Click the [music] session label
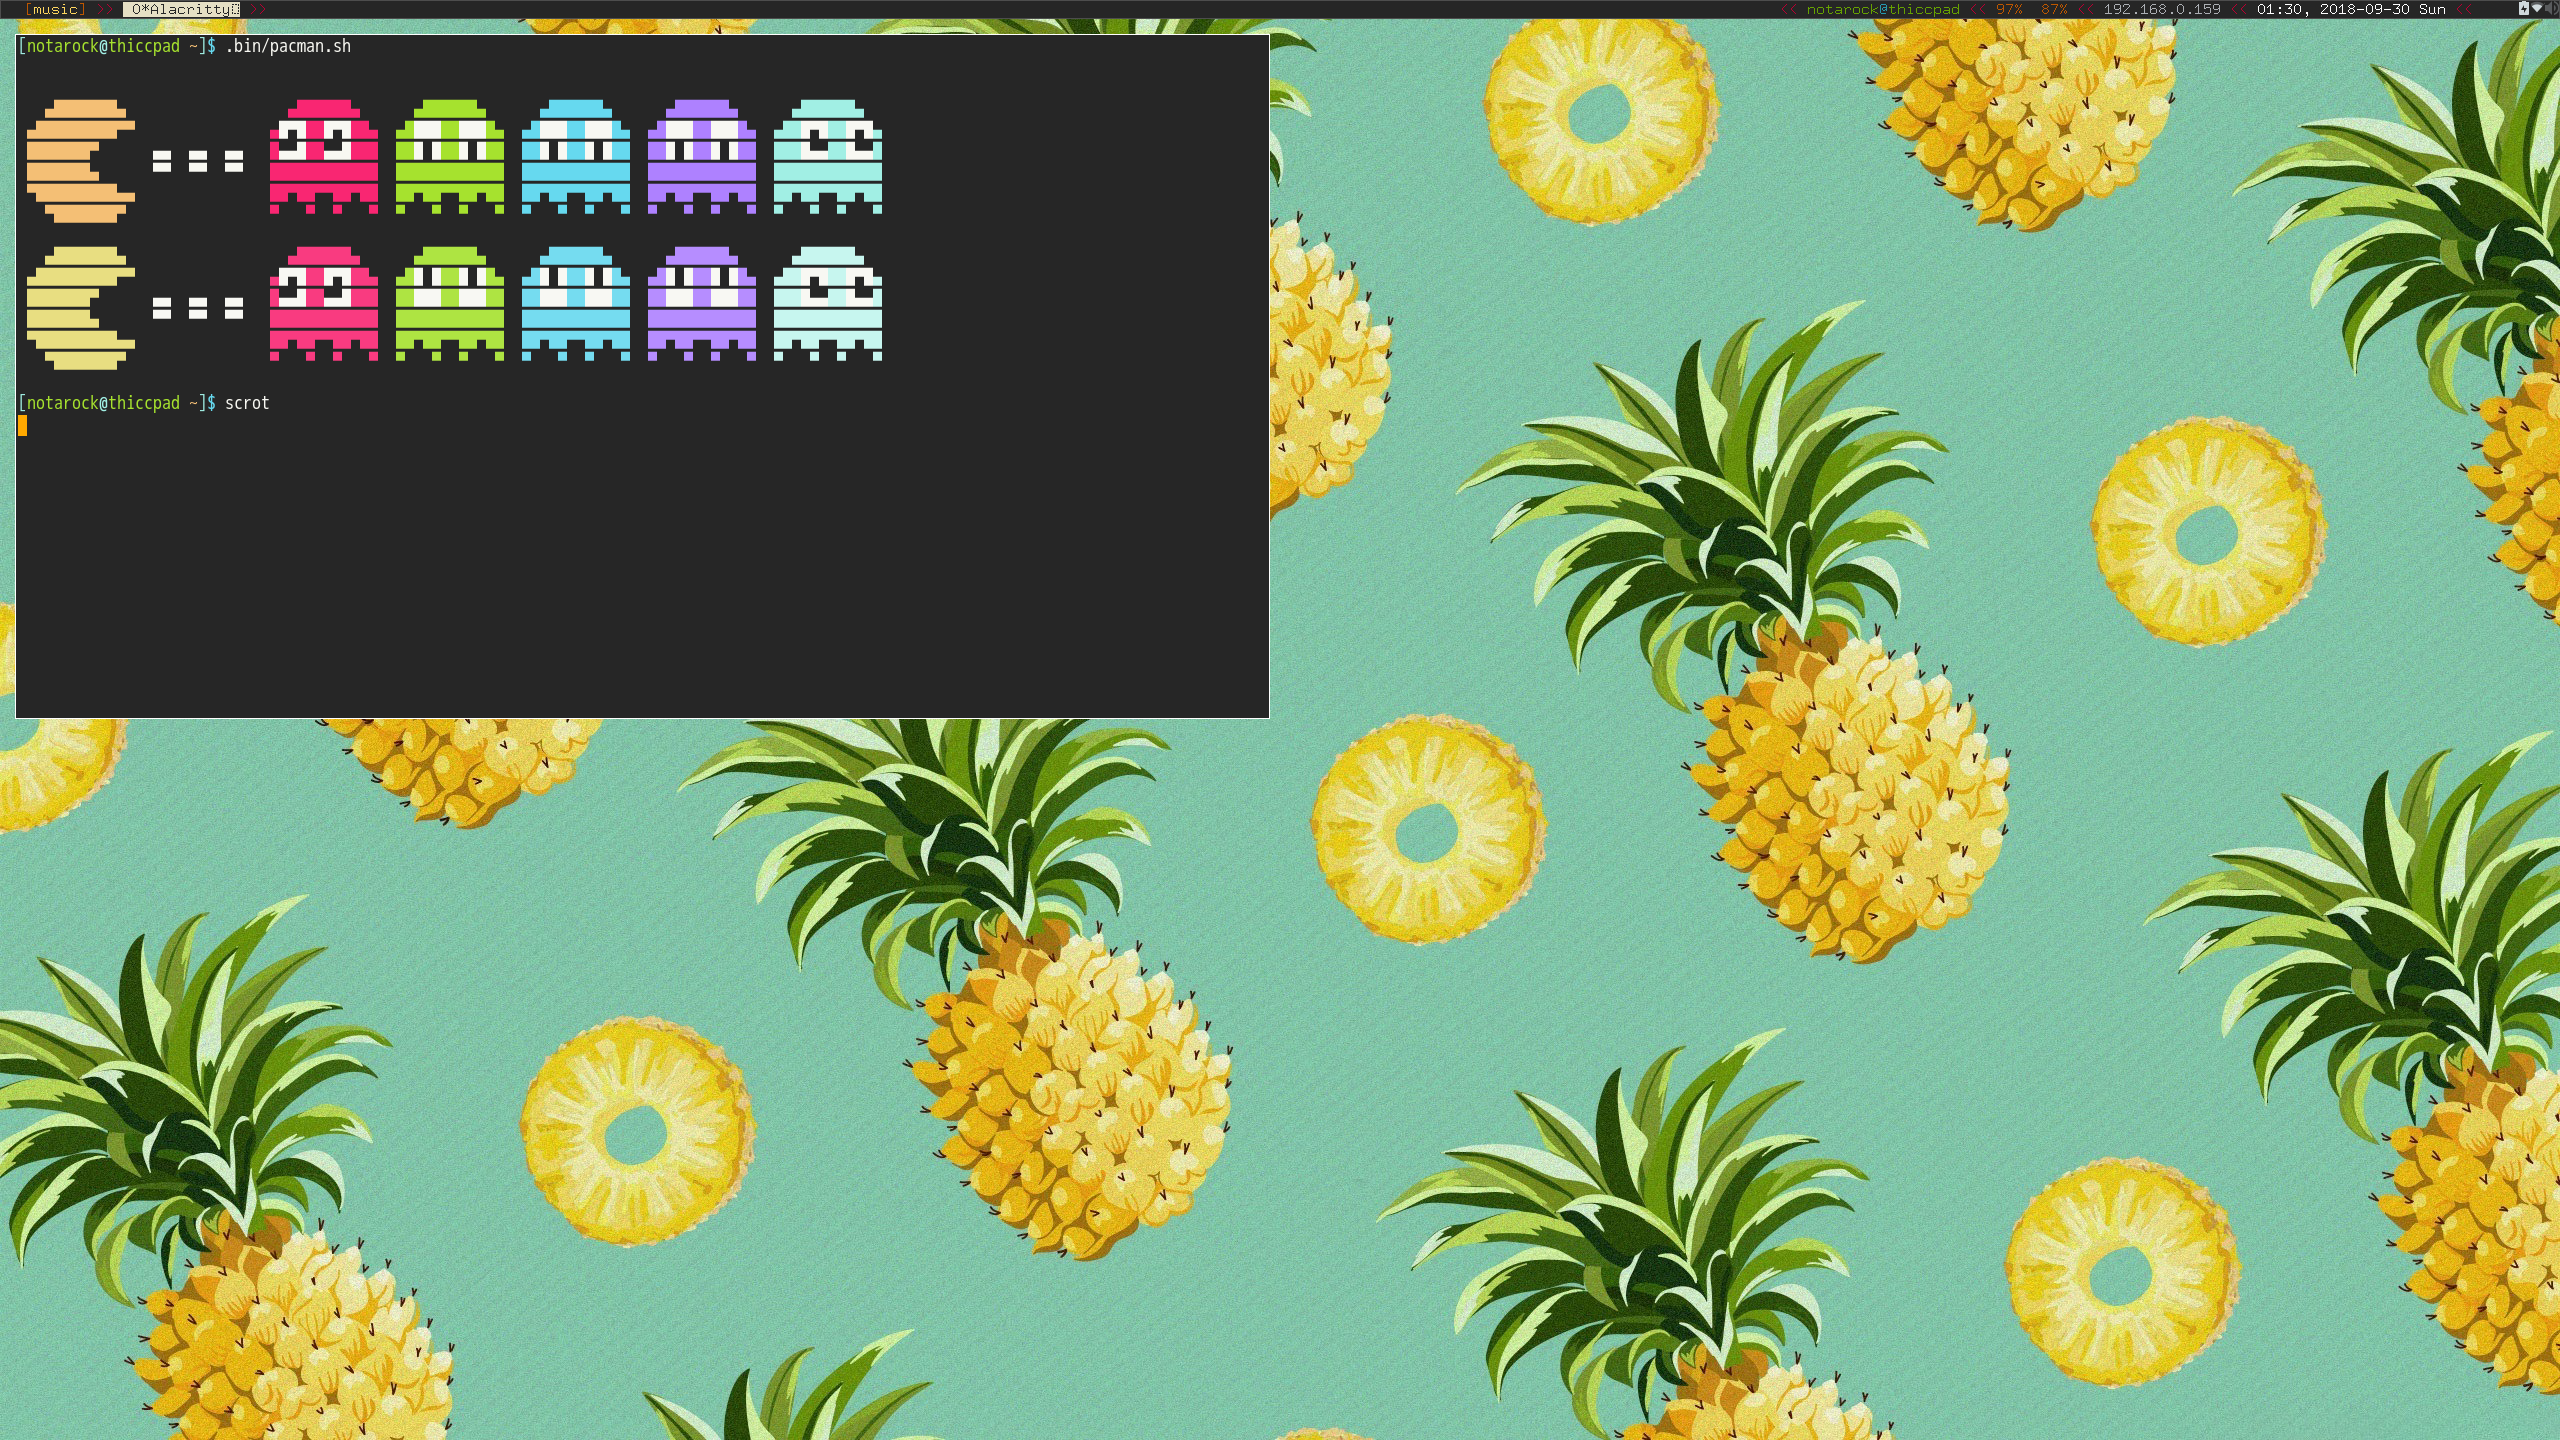This screenshot has height=1440, width=2560. (55, 9)
